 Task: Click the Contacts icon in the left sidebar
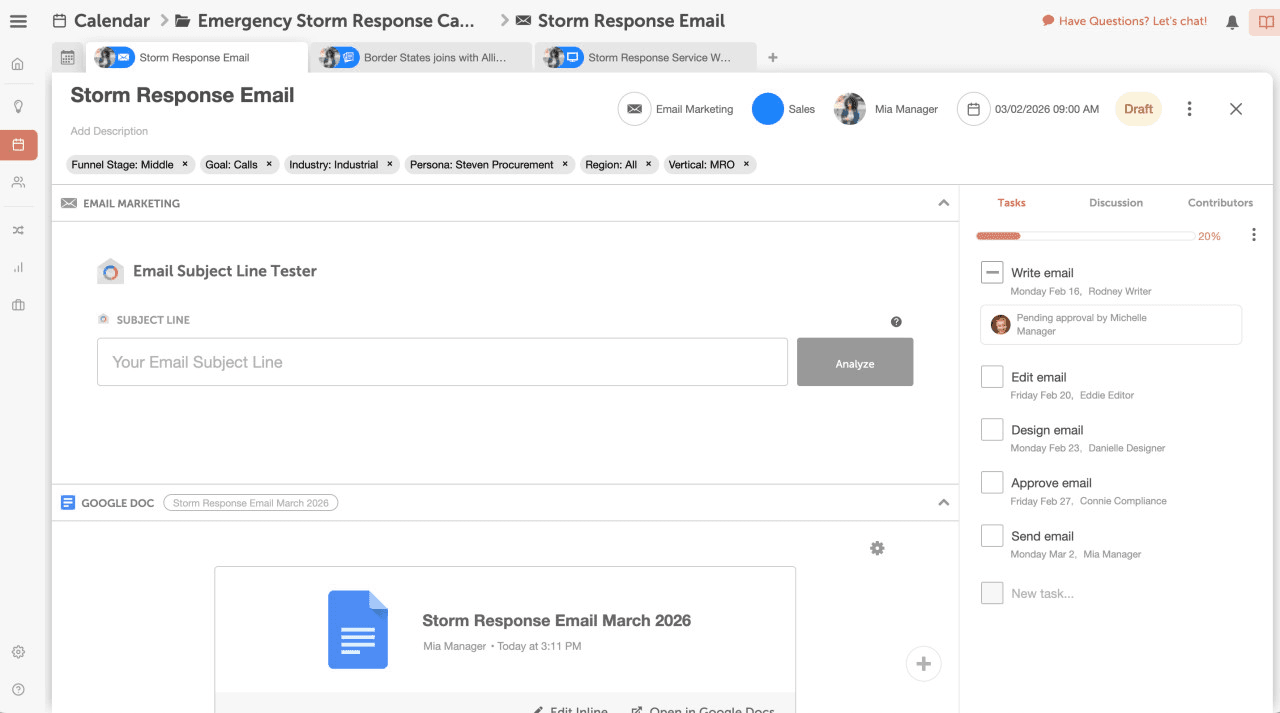20,181
